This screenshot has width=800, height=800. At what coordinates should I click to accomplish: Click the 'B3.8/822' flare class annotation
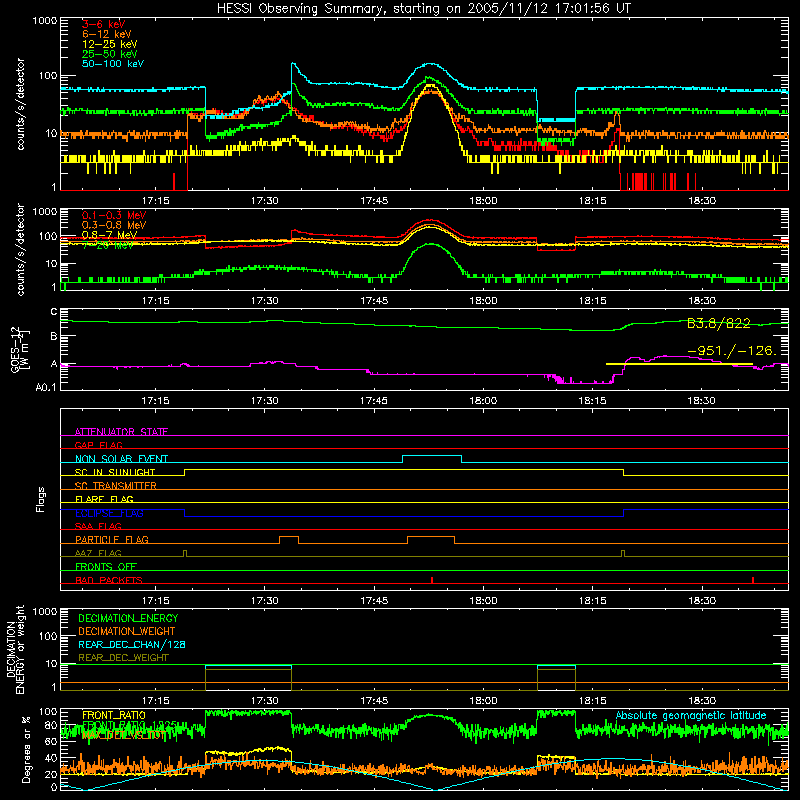click(x=718, y=323)
